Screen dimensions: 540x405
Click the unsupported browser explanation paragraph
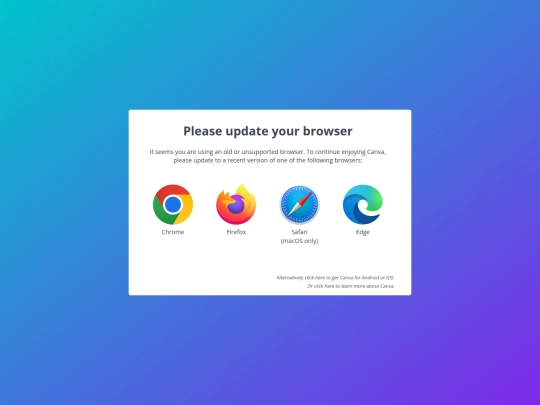coord(268,156)
